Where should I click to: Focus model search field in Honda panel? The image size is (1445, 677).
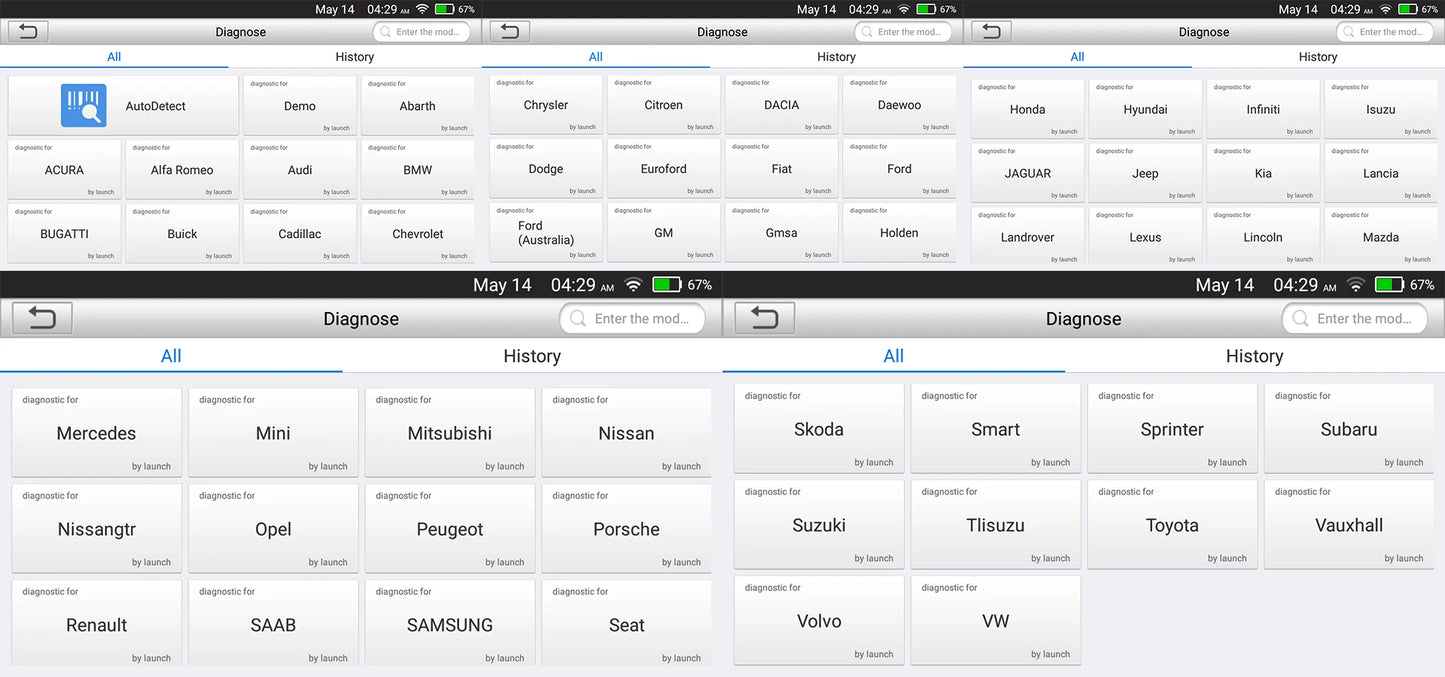[x=1384, y=32]
